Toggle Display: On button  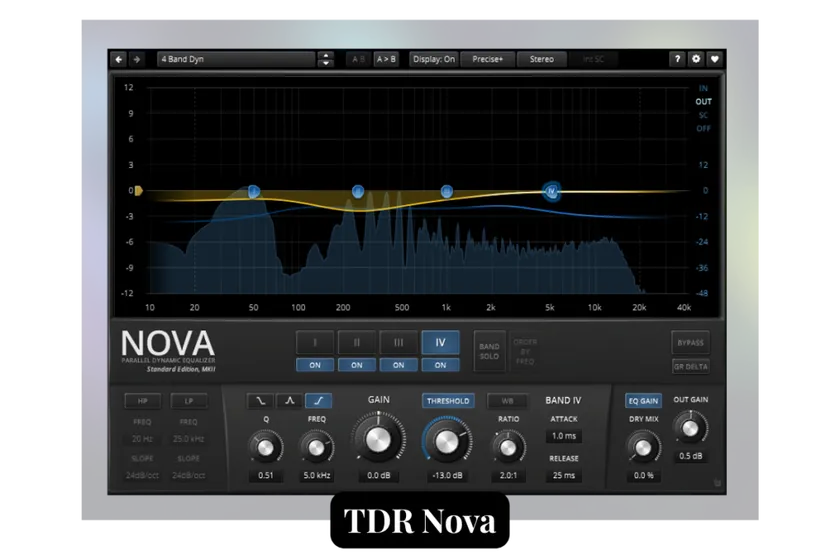(x=433, y=59)
